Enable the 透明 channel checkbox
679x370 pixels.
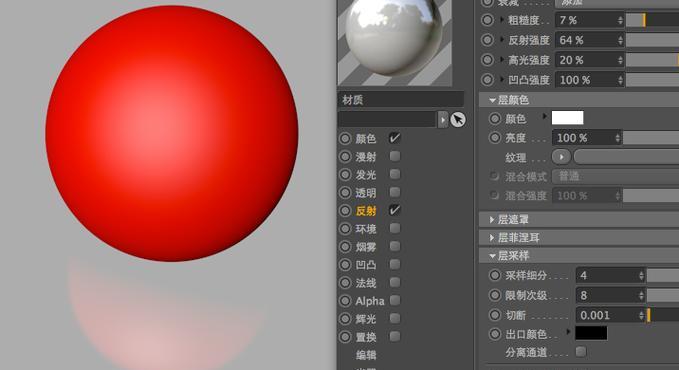394,192
